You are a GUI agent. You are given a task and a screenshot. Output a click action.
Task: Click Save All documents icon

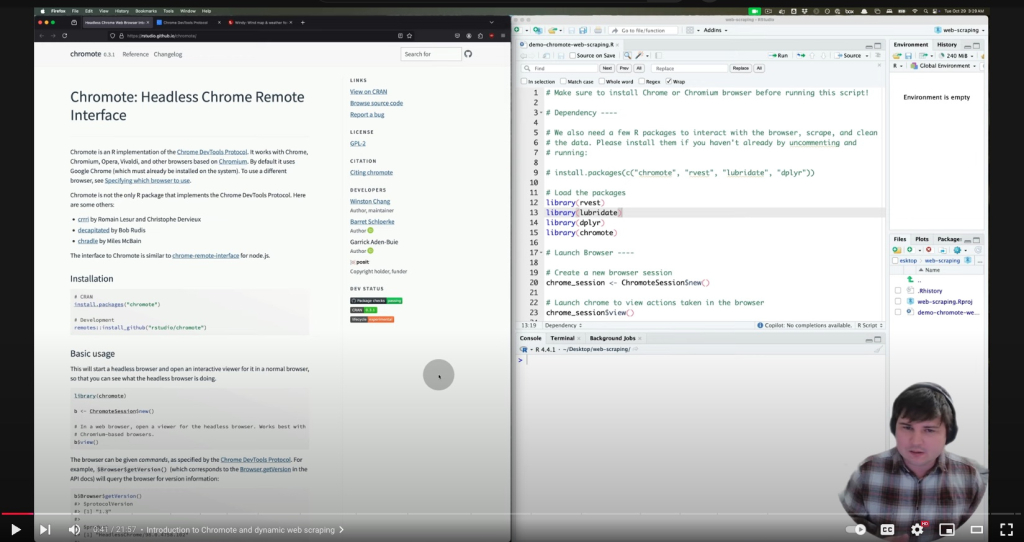(x=583, y=30)
